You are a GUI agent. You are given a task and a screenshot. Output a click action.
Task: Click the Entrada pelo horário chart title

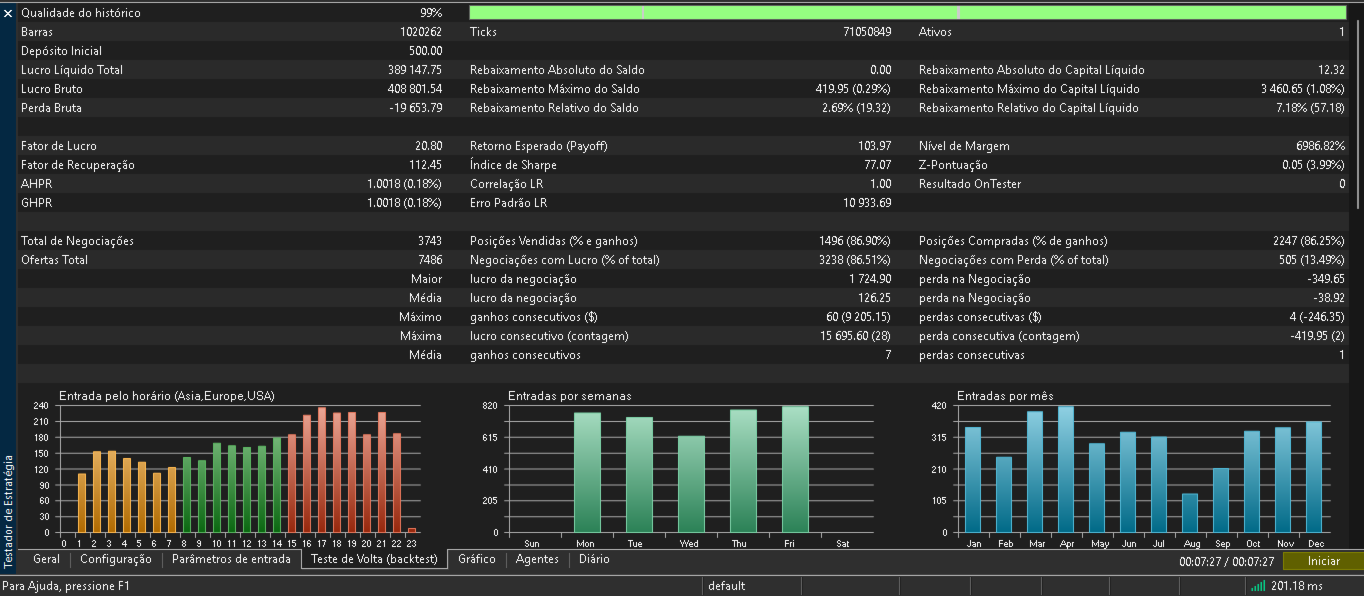[166, 396]
